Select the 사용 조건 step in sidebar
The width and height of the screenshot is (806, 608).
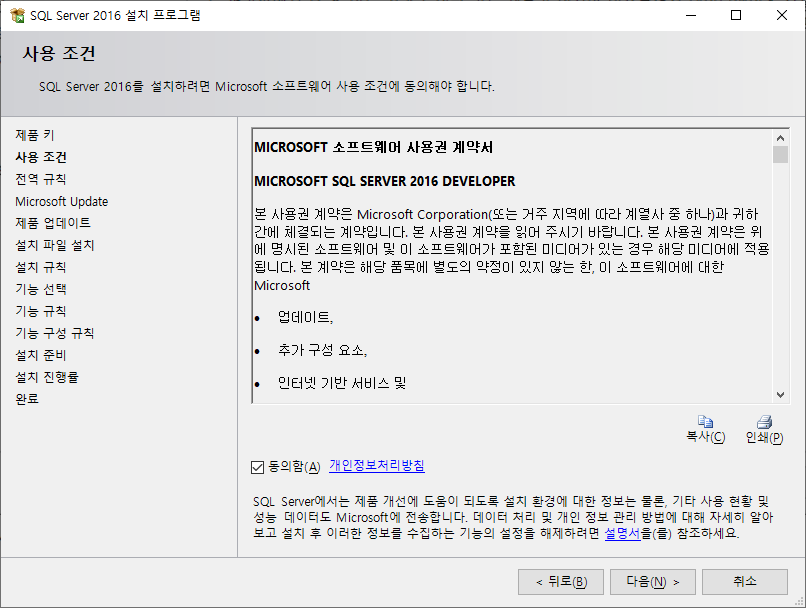[41, 157]
